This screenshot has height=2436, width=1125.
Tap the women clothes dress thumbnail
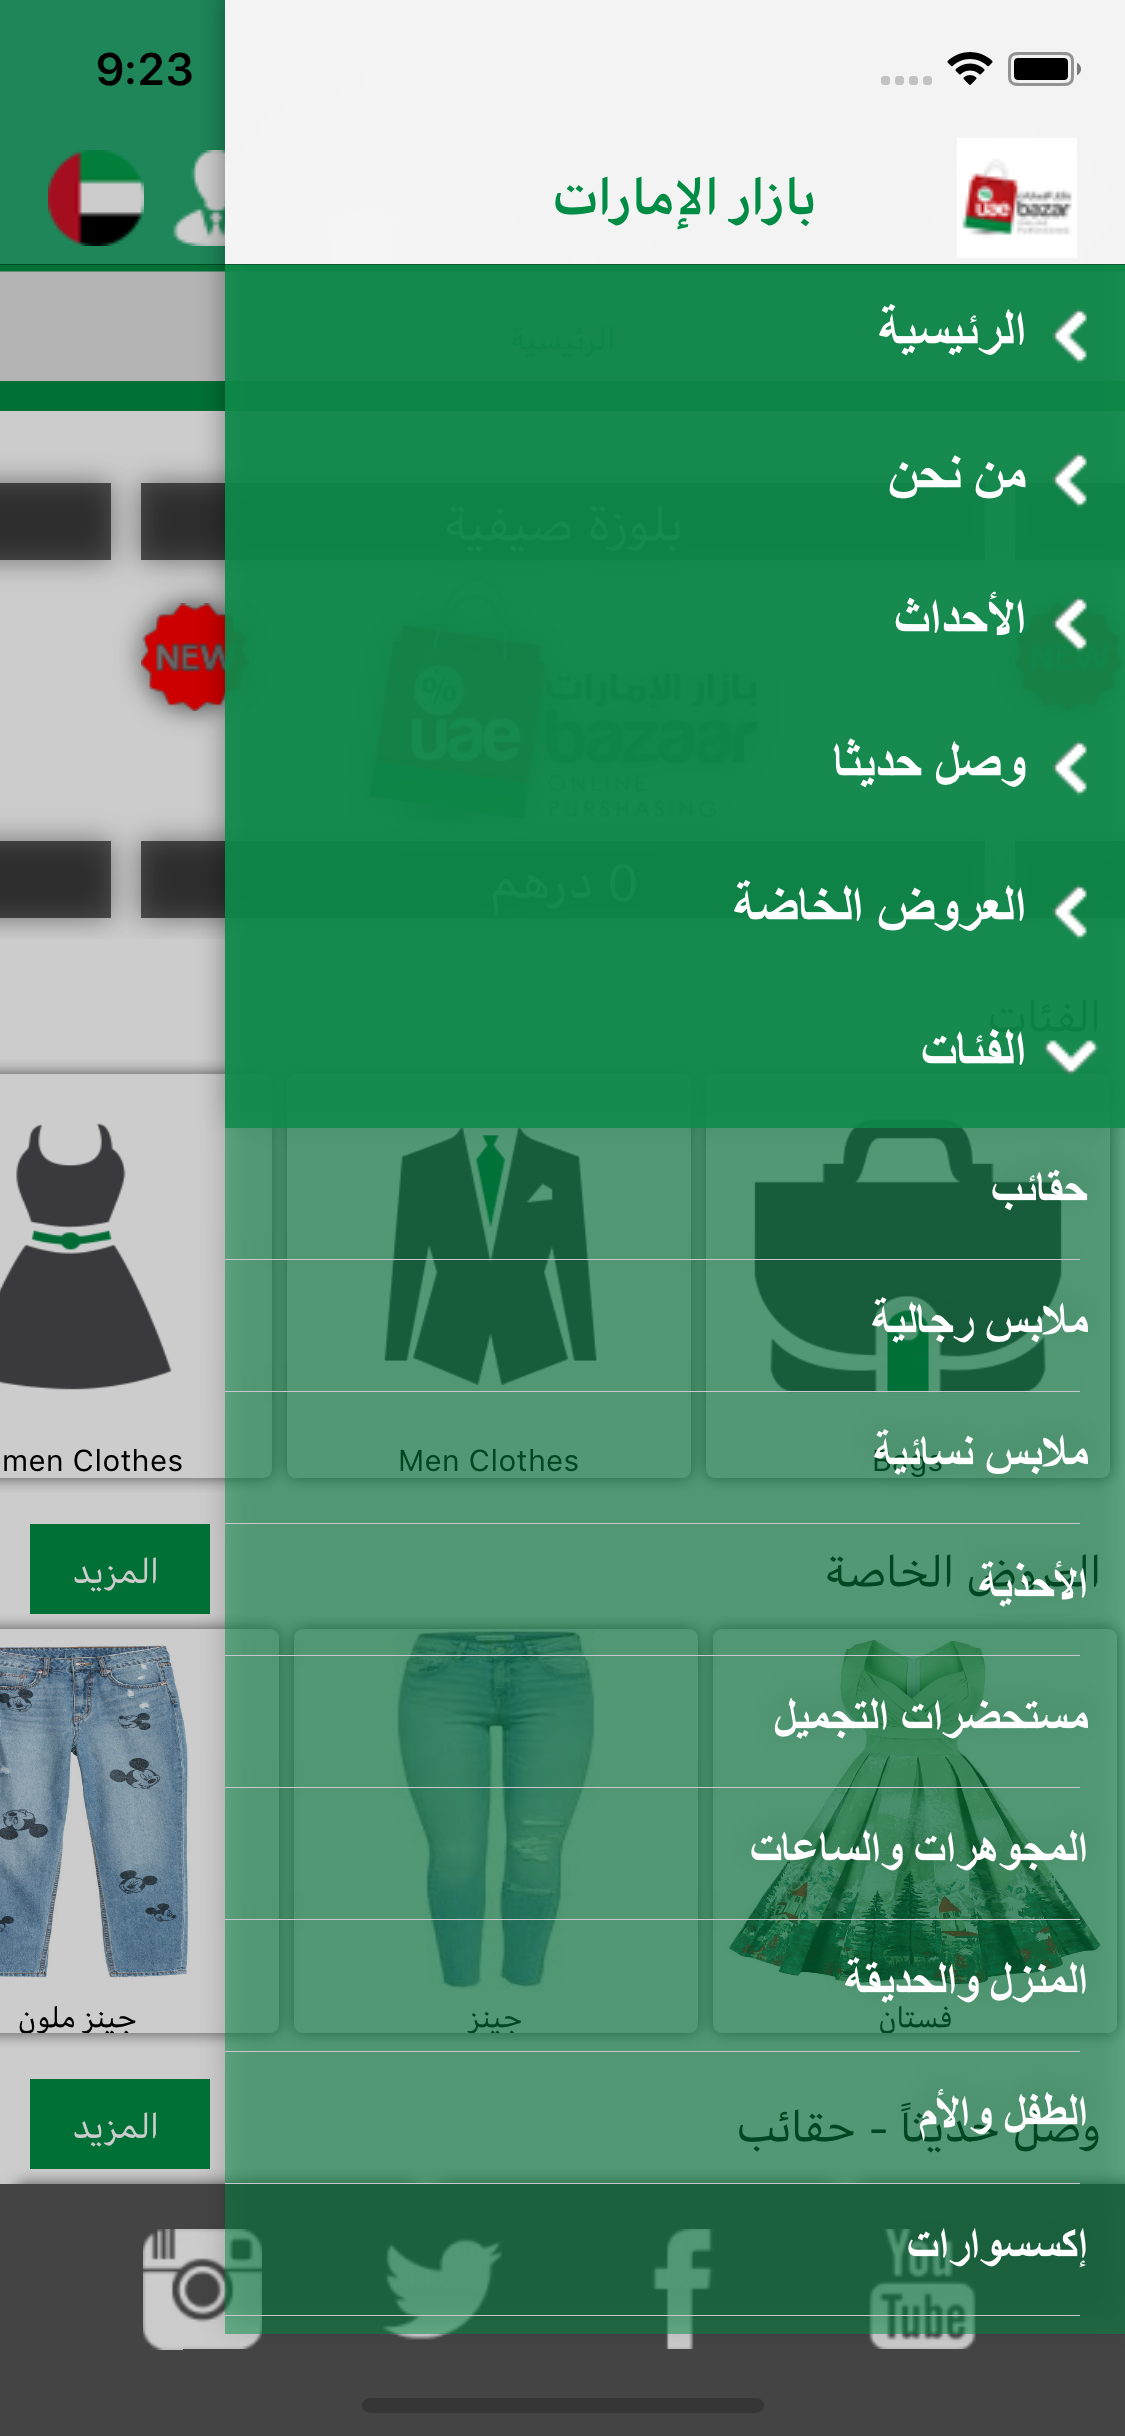85,1255
